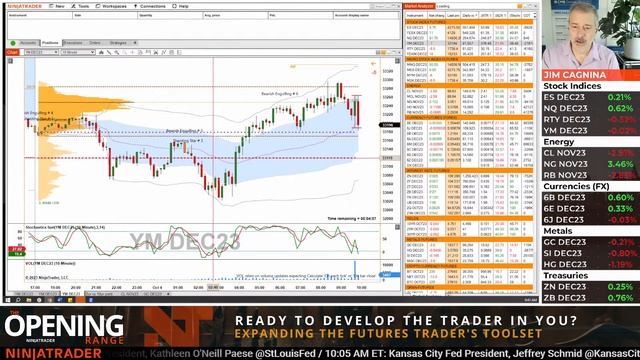Open the Help menu
This screenshot has width=640, height=360.
180,6
